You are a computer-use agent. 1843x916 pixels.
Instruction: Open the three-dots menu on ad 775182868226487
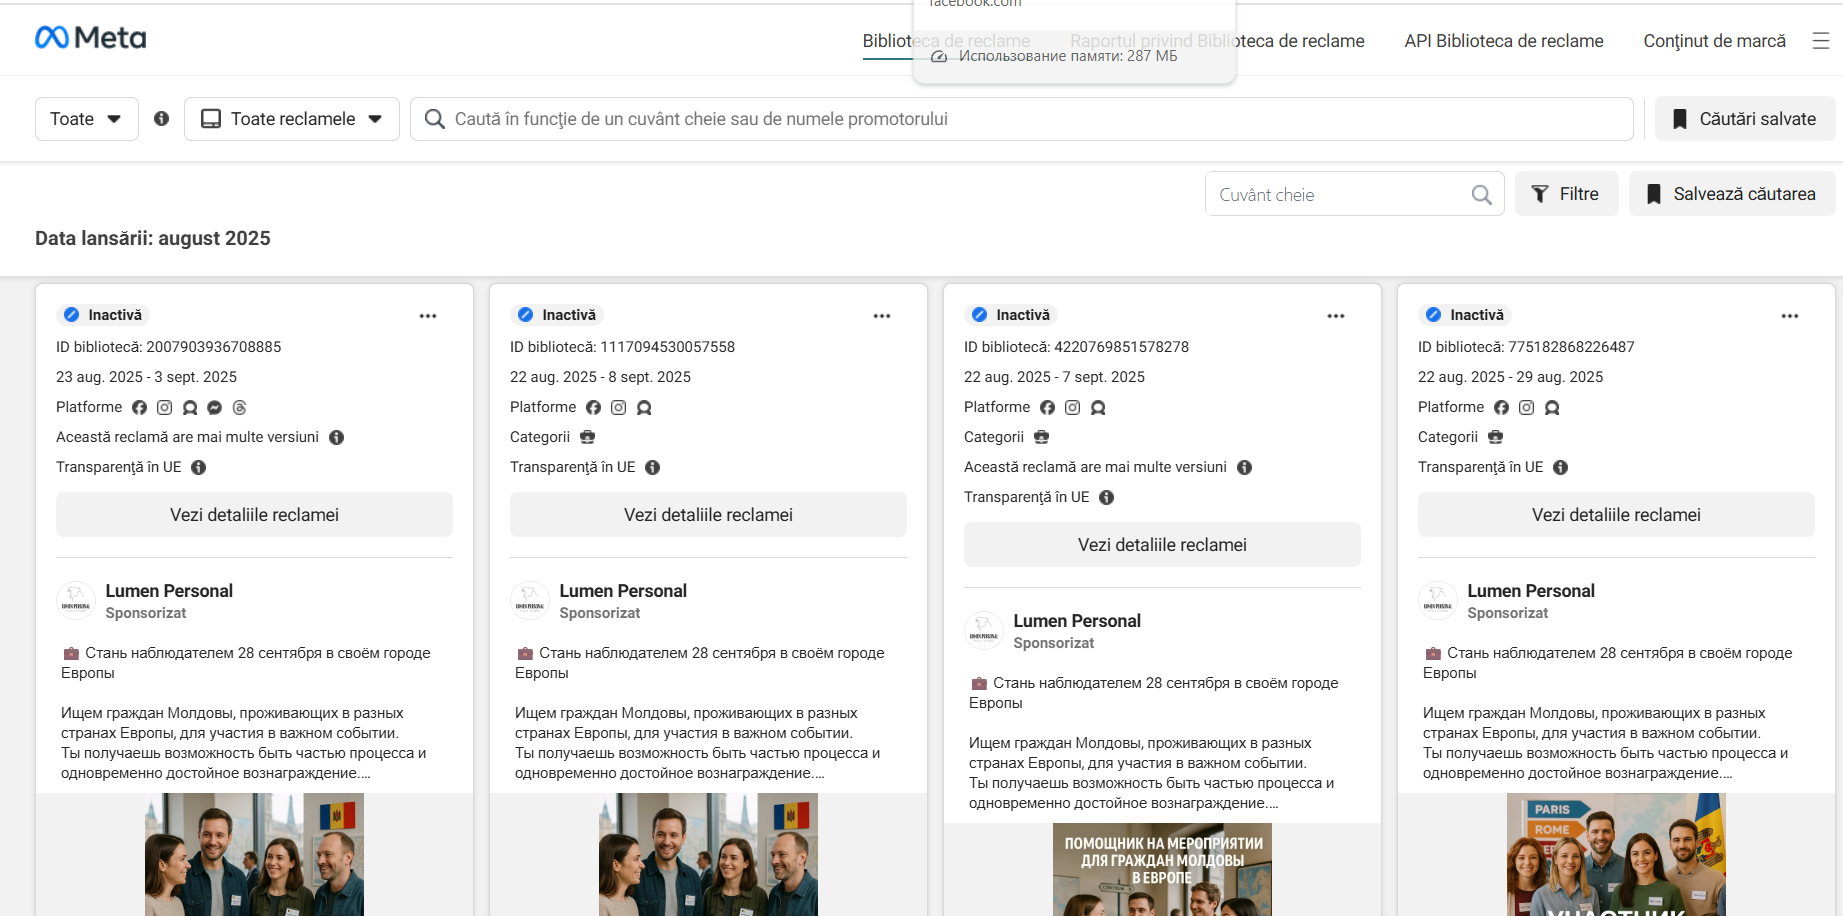click(x=1790, y=316)
